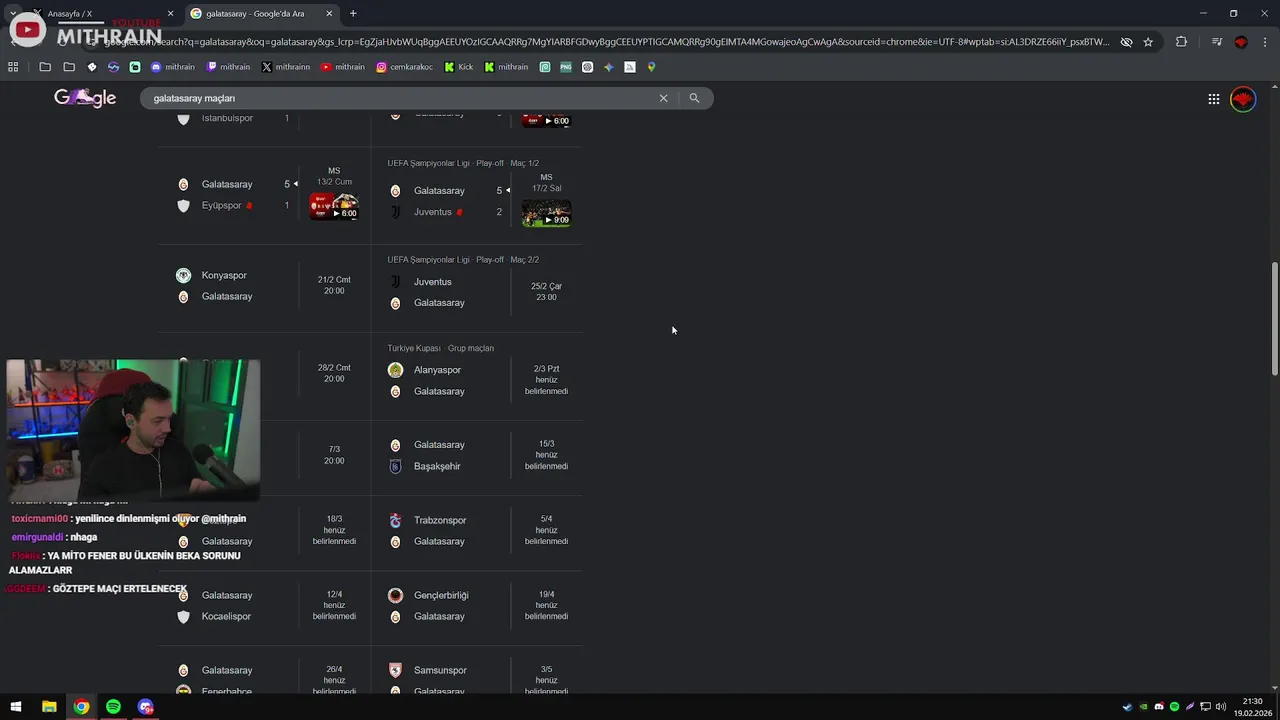Open the Kick mithrain bookmark
1280x720 pixels.
[x=506, y=67]
